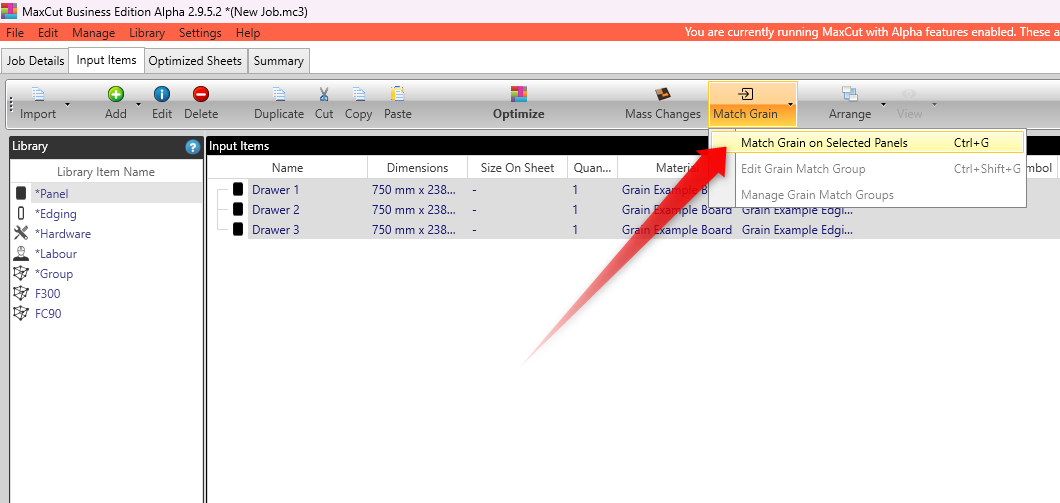The height and width of the screenshot is (503, 1060).
Task: Switch to the Optimized Sheets tab
Action: point(195,61)
